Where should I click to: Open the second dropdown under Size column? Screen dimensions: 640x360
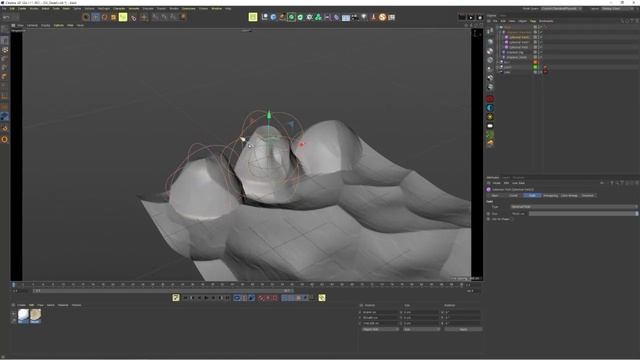pyautogui.click(x=421, y=329)
